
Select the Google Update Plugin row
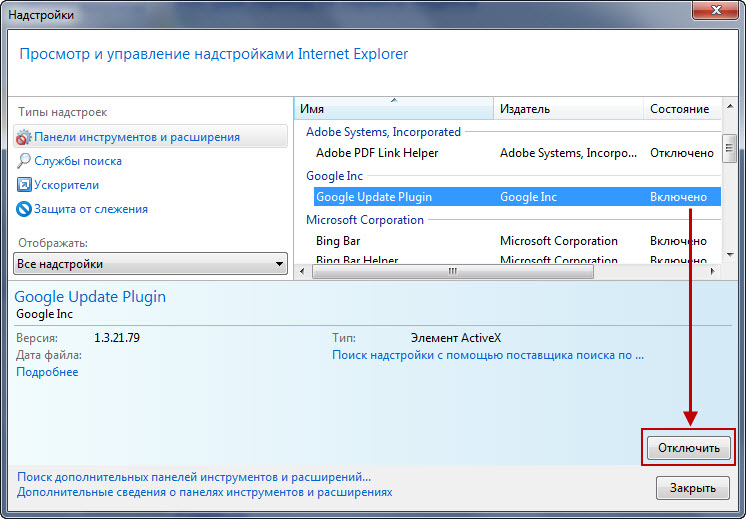[517, 196]
